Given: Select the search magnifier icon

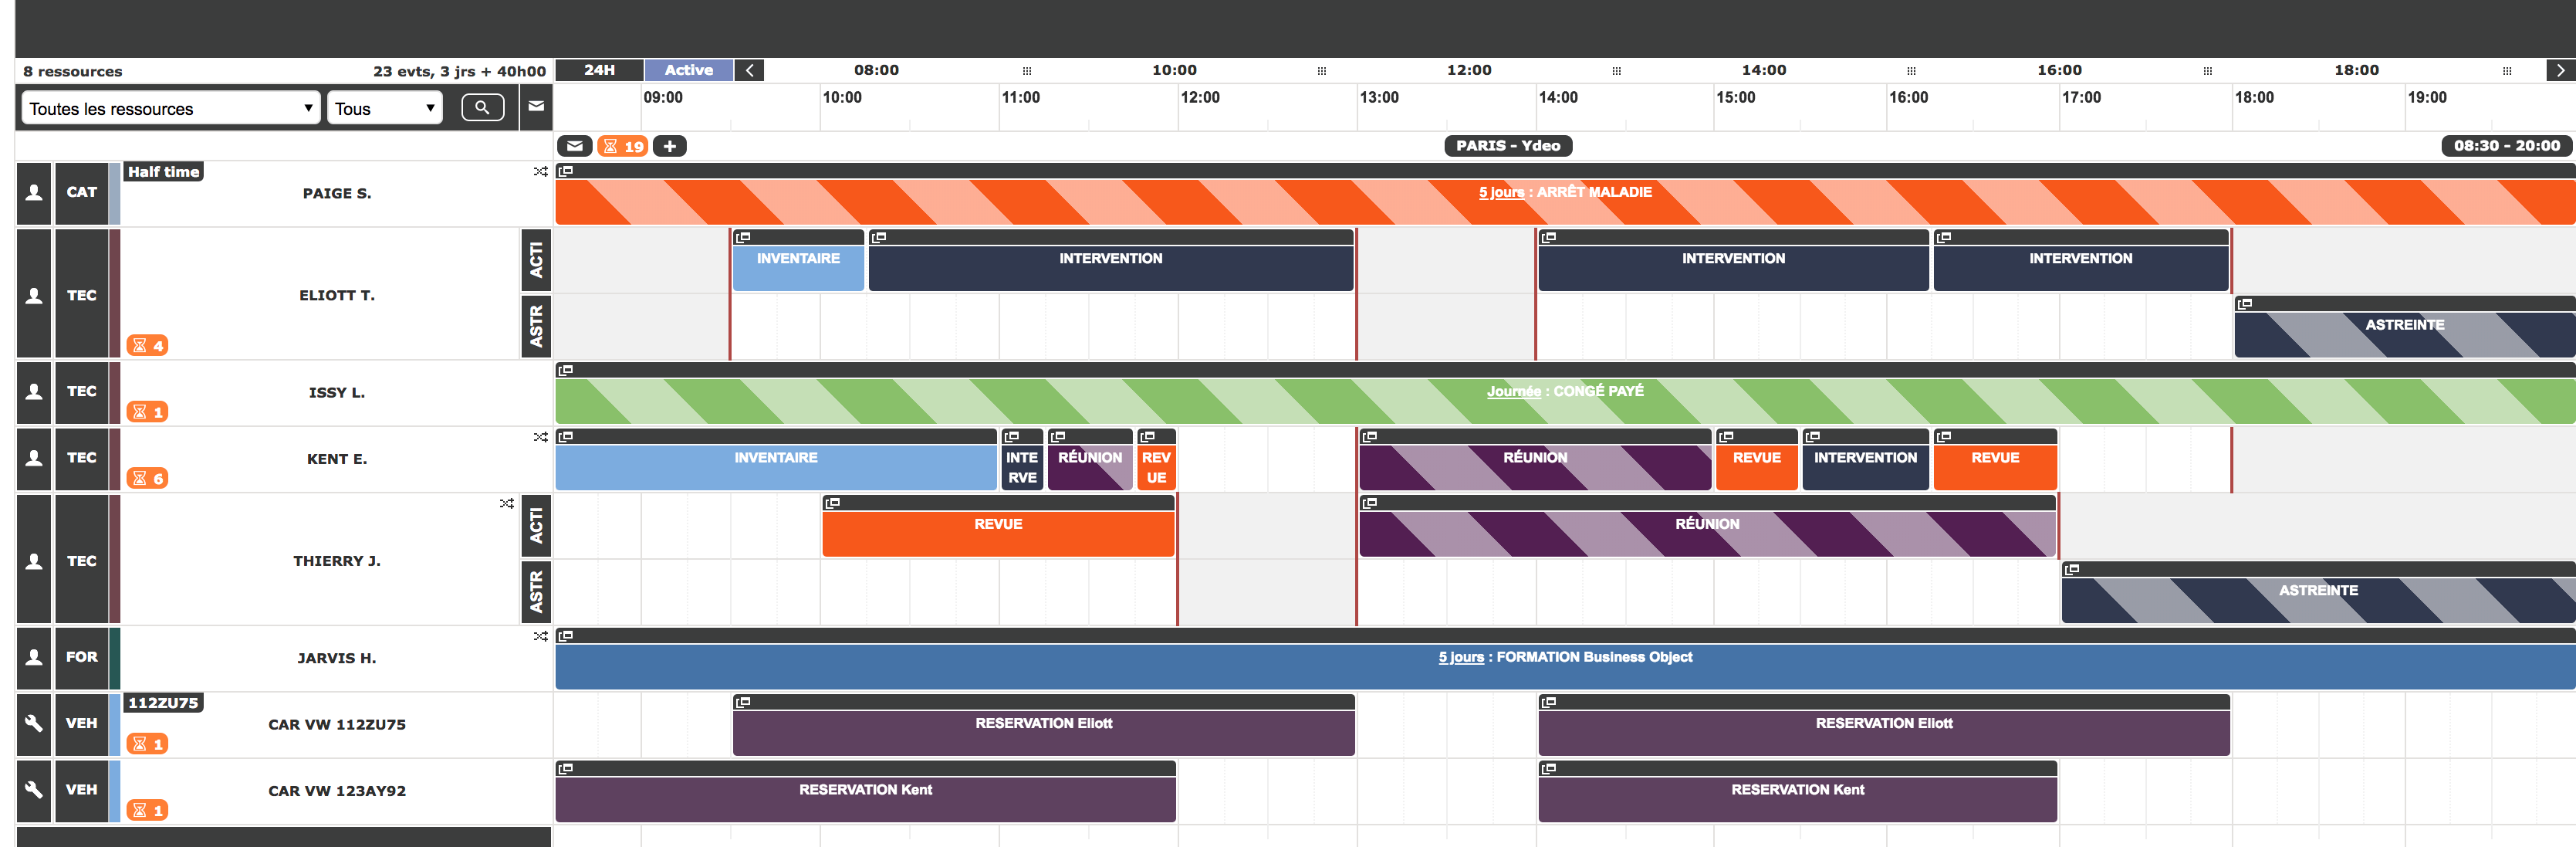Looking at the screenshot, I should (x=483, y=107).
